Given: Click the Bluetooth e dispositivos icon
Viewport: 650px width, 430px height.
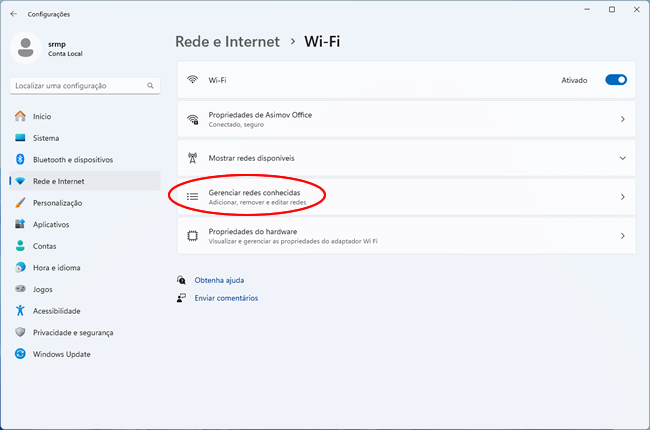Looking at the screenshot, I should (x=20, y=159).
